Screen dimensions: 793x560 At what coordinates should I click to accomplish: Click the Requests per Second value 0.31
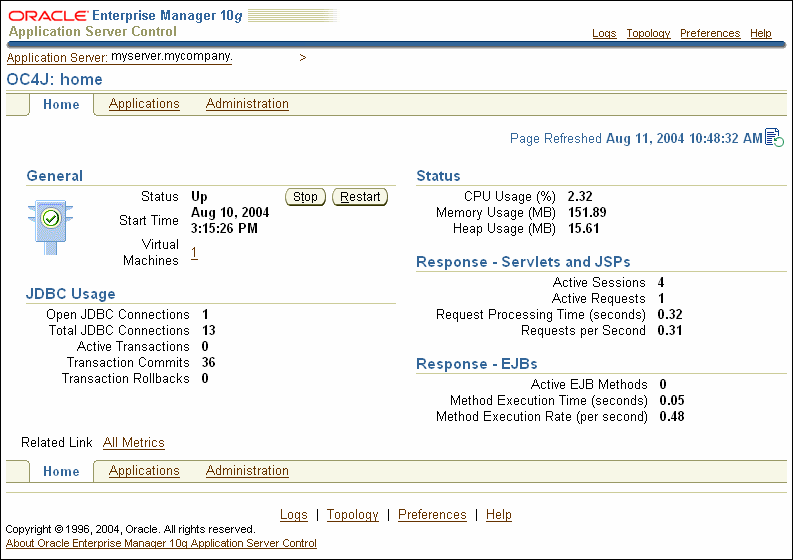(670, 331)
